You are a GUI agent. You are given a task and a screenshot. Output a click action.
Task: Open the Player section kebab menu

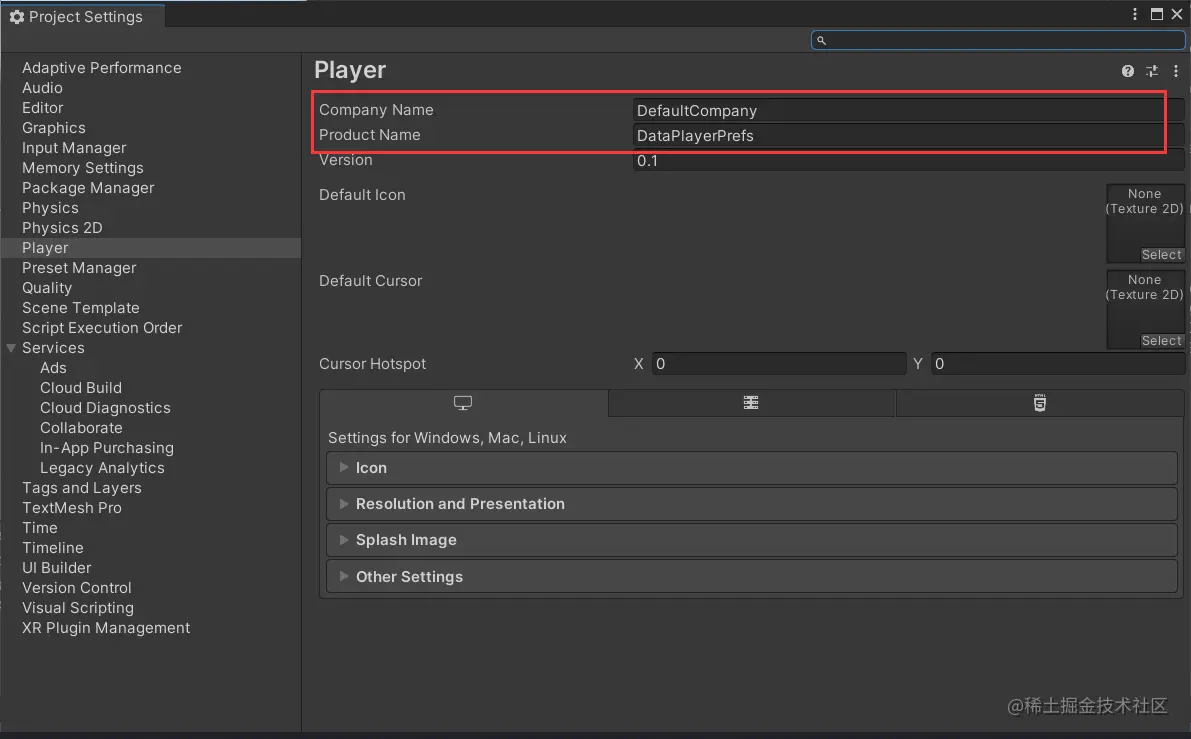click(1176, 71)
